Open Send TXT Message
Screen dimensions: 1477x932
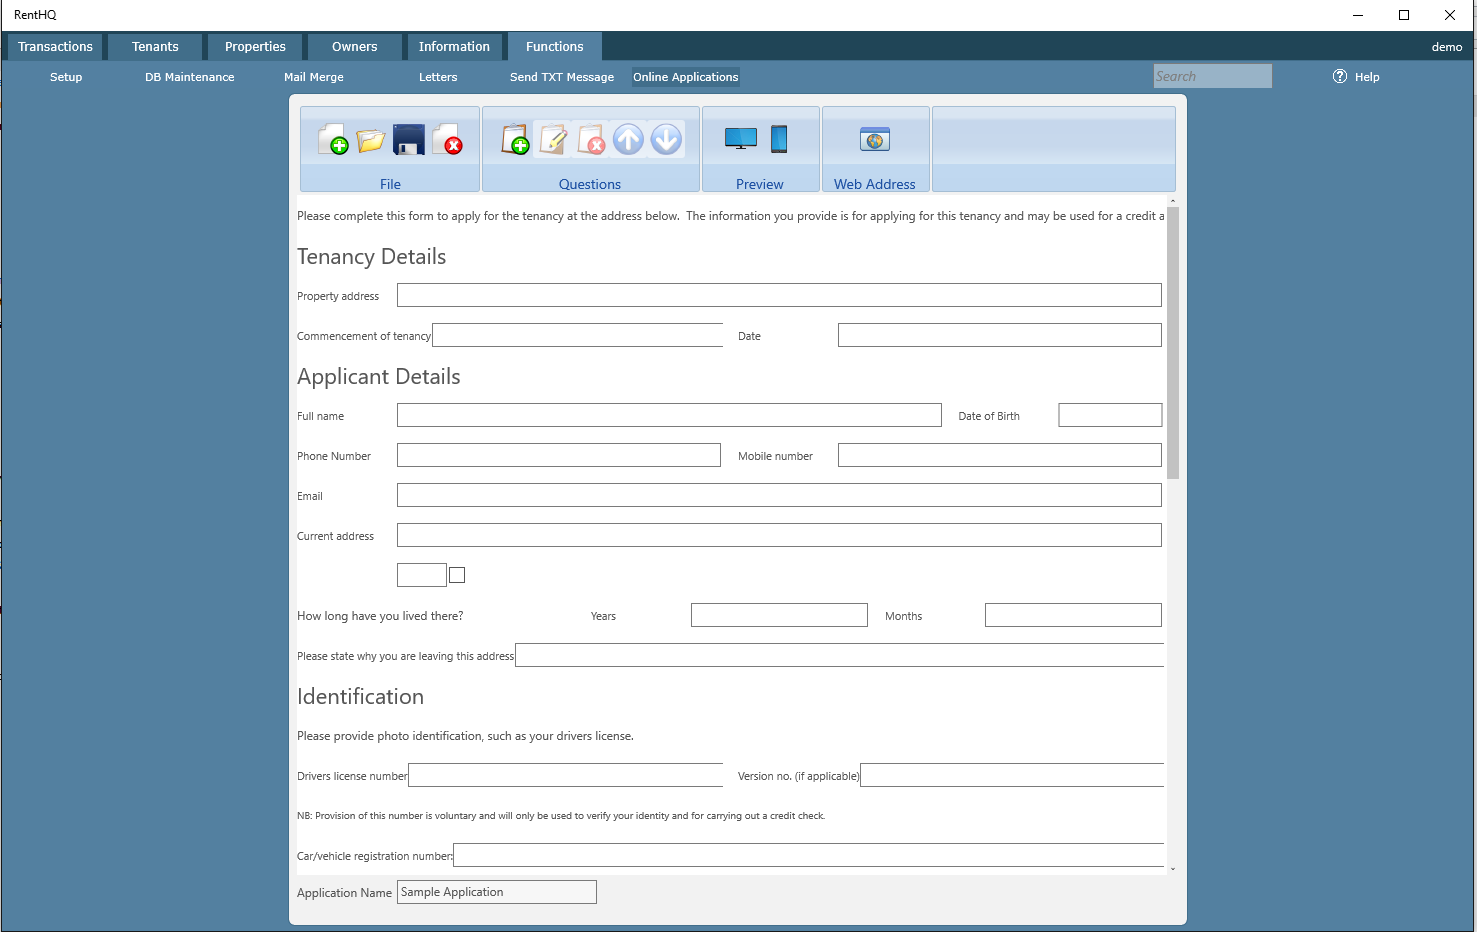click(x=562, y=77)
